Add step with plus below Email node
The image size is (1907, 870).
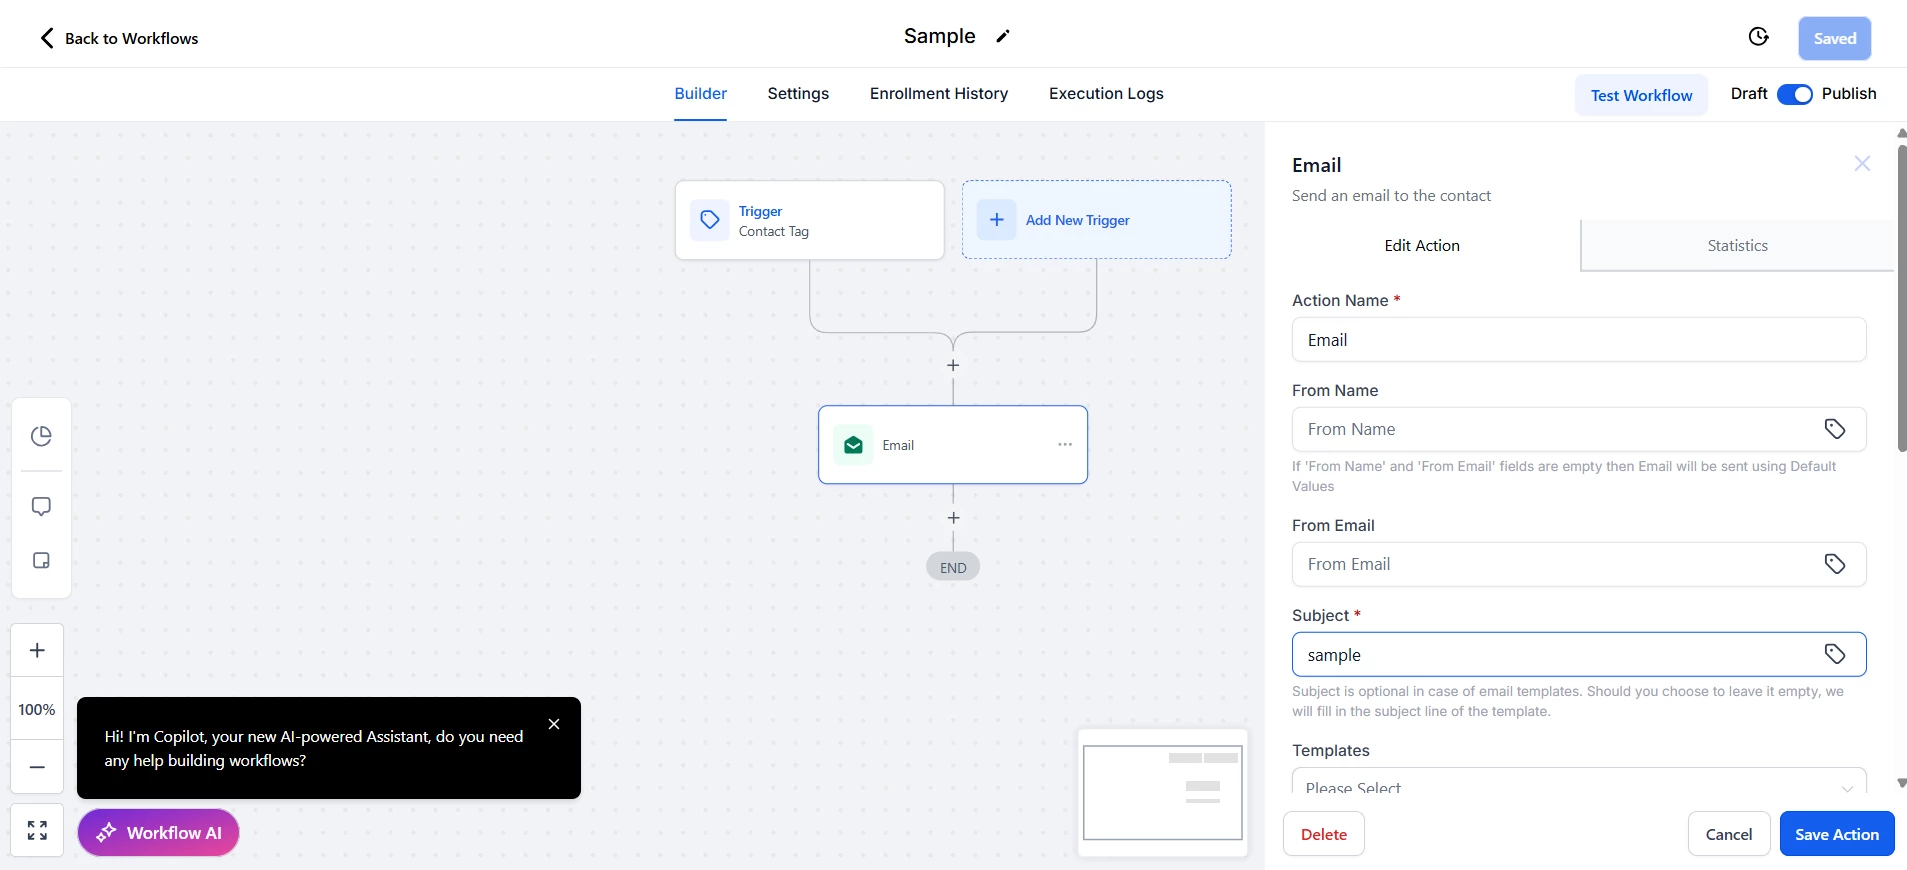pyautogui.click(x=953, y=518)
